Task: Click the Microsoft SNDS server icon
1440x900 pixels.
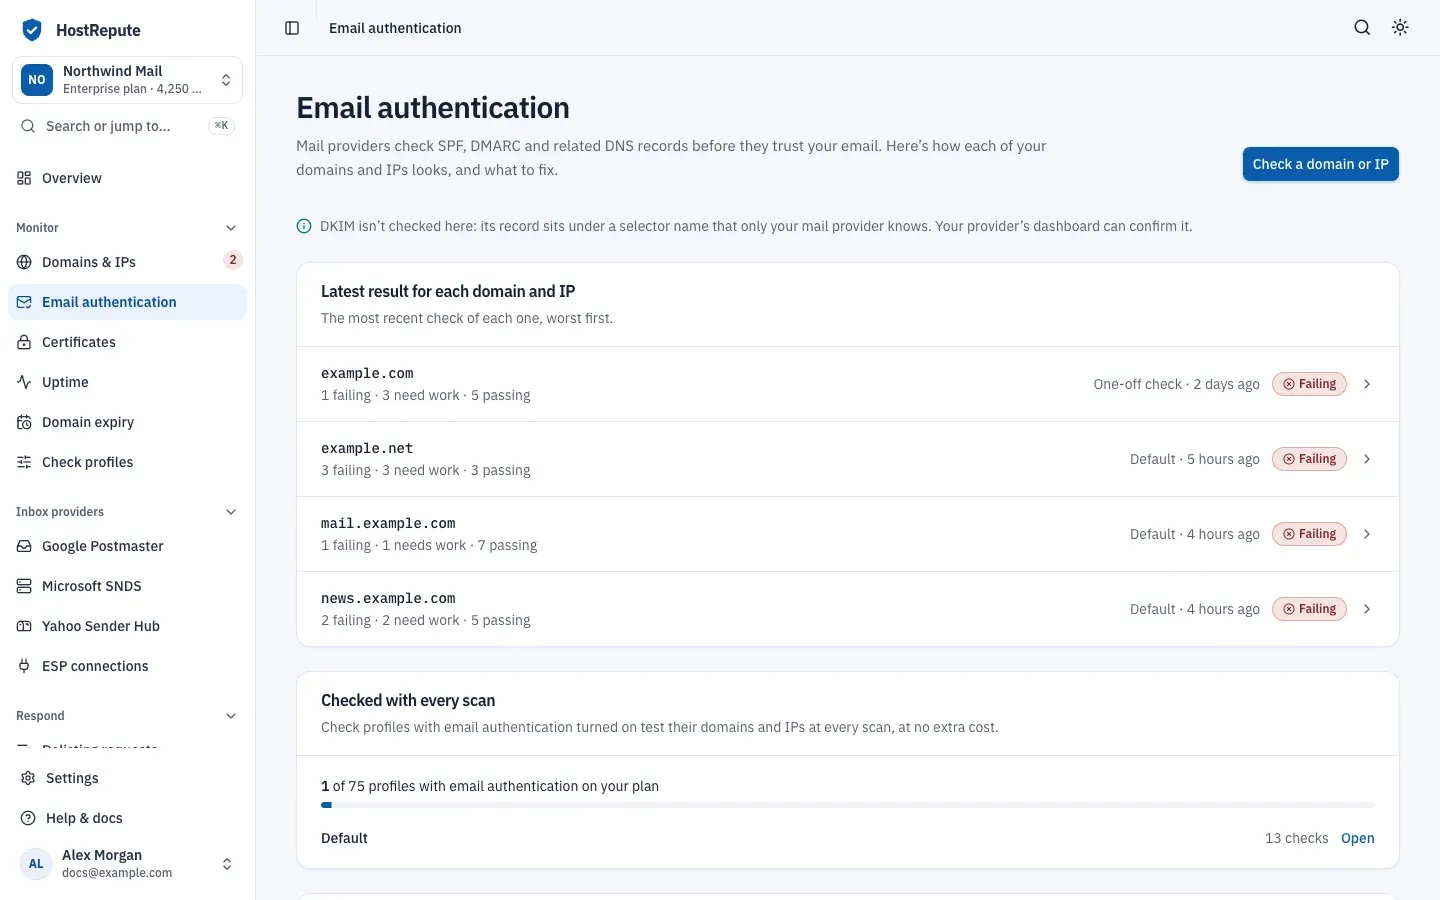Action: coord(24,586)
